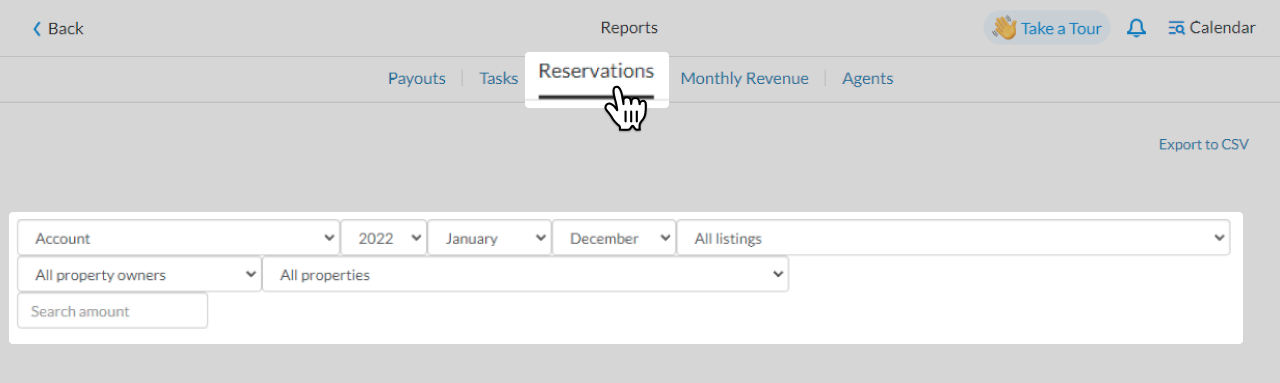Expand the December end month selector
The image size is (1280, 383).
[x=615, y=238]
